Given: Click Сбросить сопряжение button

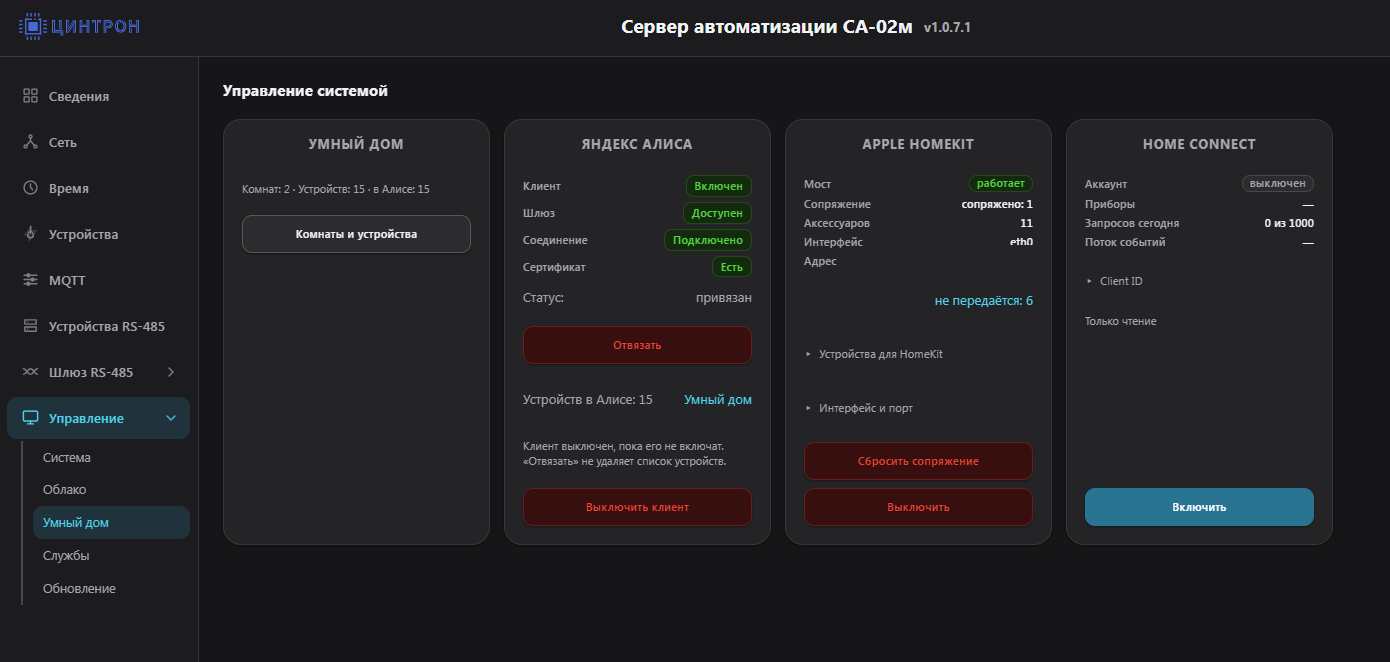Looking at the screenshot, I should click(x=918, y=461).
